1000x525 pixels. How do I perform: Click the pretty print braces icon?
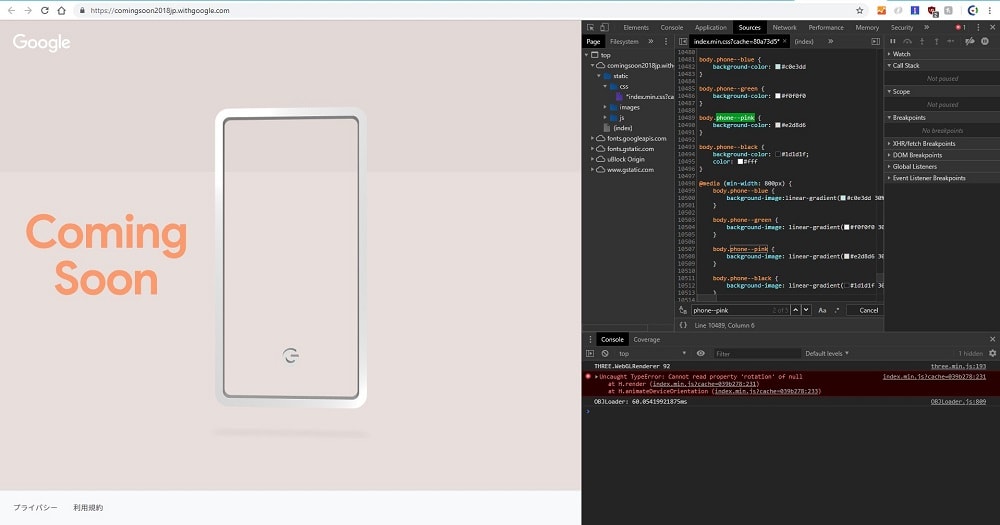pos(683,325)
